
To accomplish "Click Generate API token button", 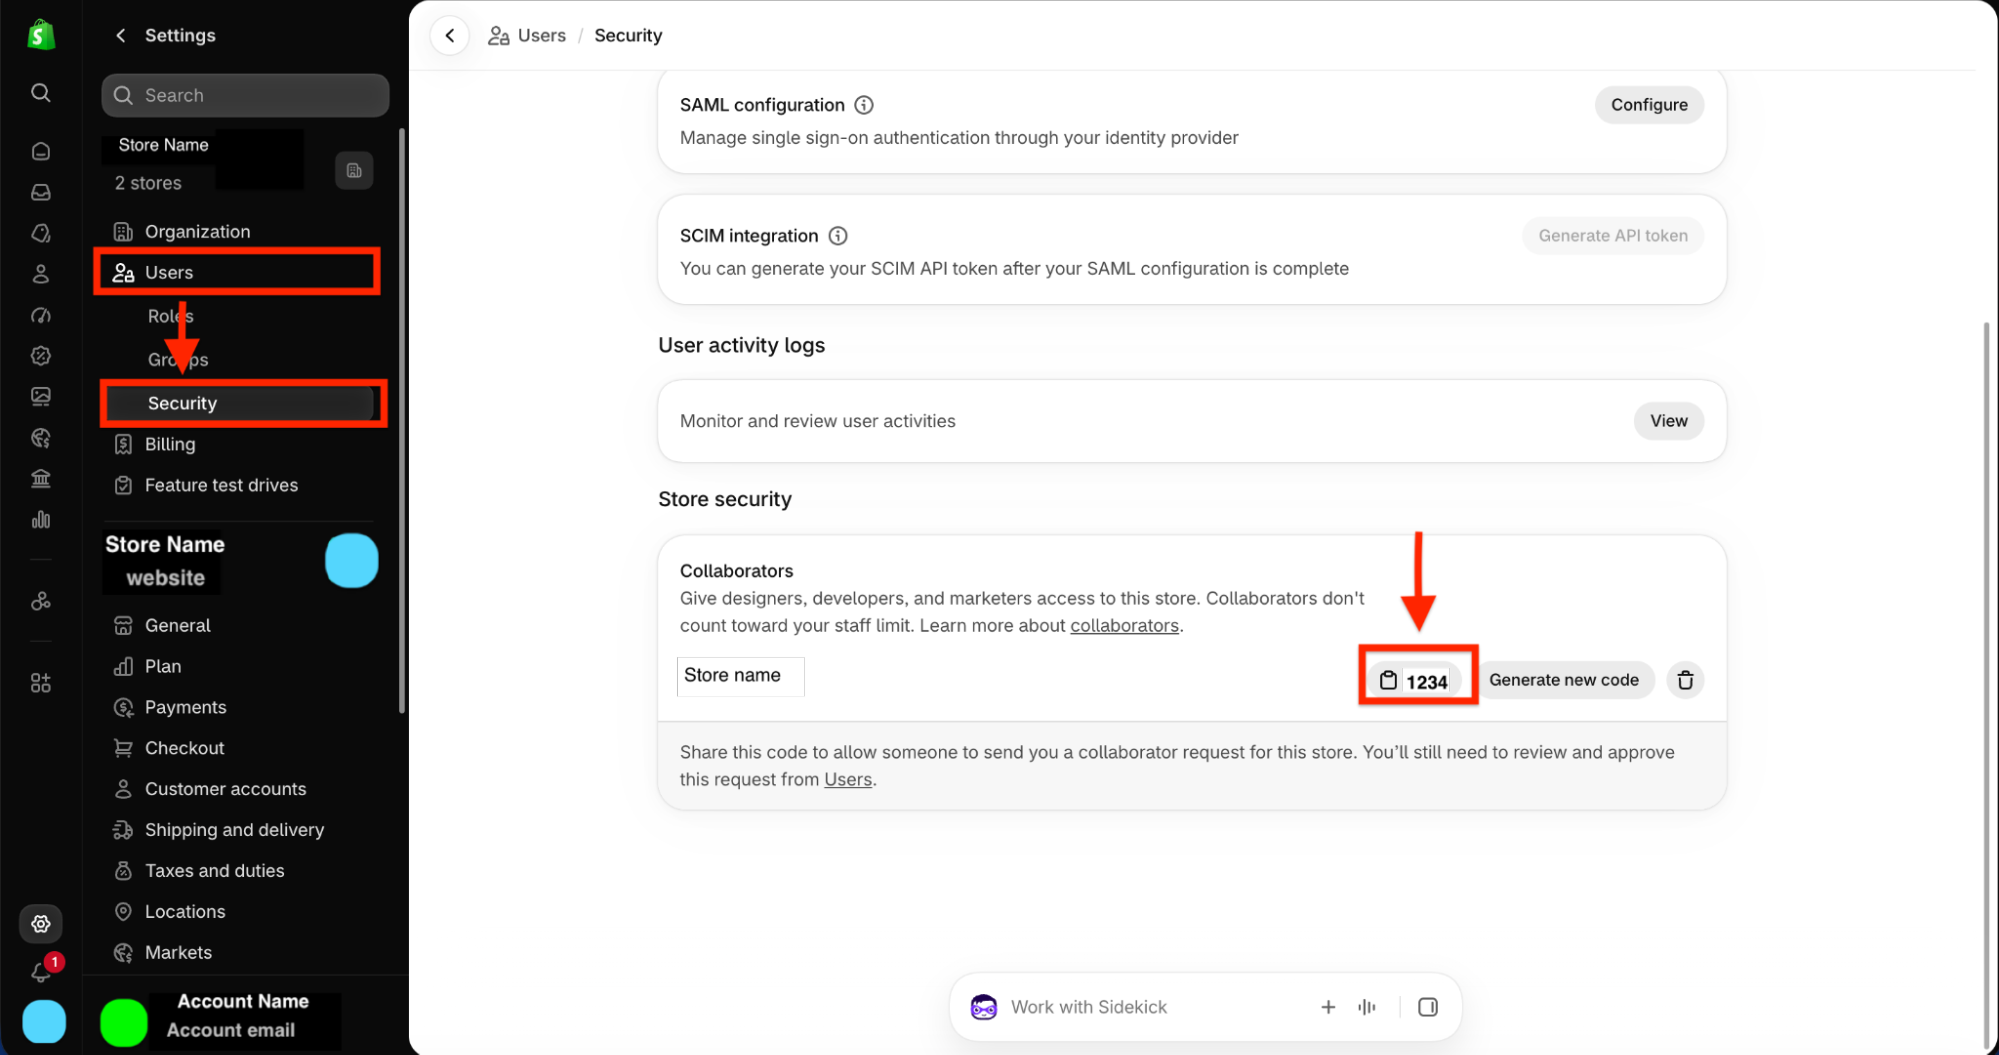I will [x=1613, y=236].
